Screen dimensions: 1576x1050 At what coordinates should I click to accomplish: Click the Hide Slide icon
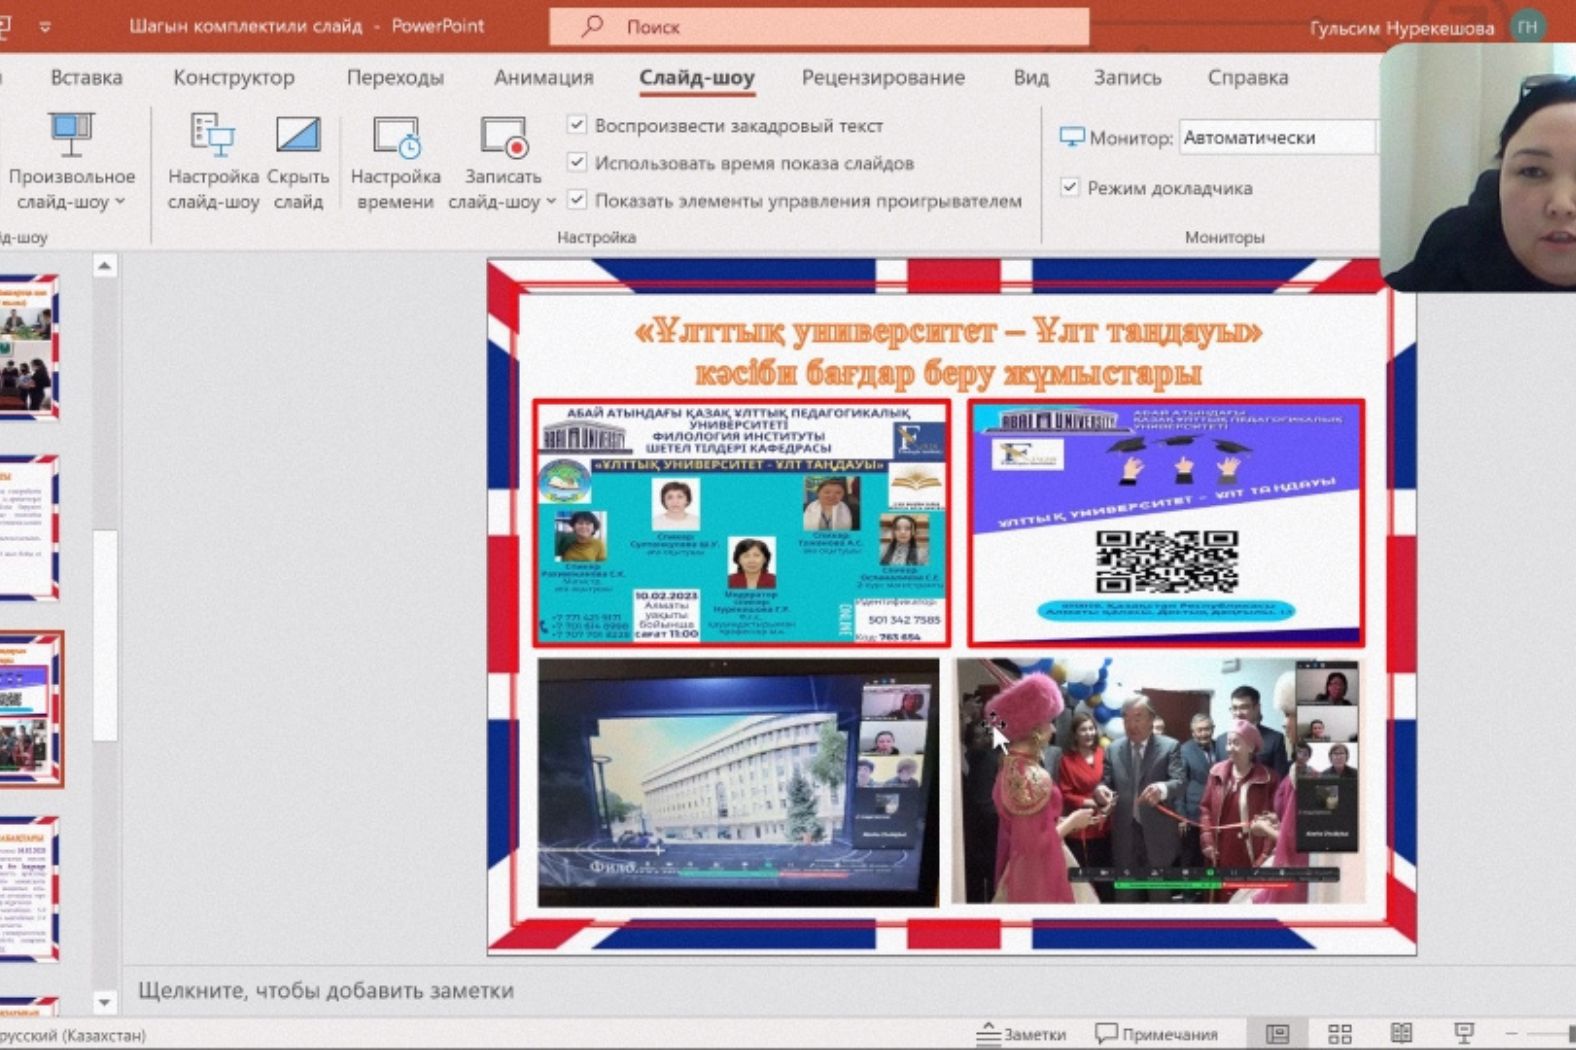click(x=298, y=135)
